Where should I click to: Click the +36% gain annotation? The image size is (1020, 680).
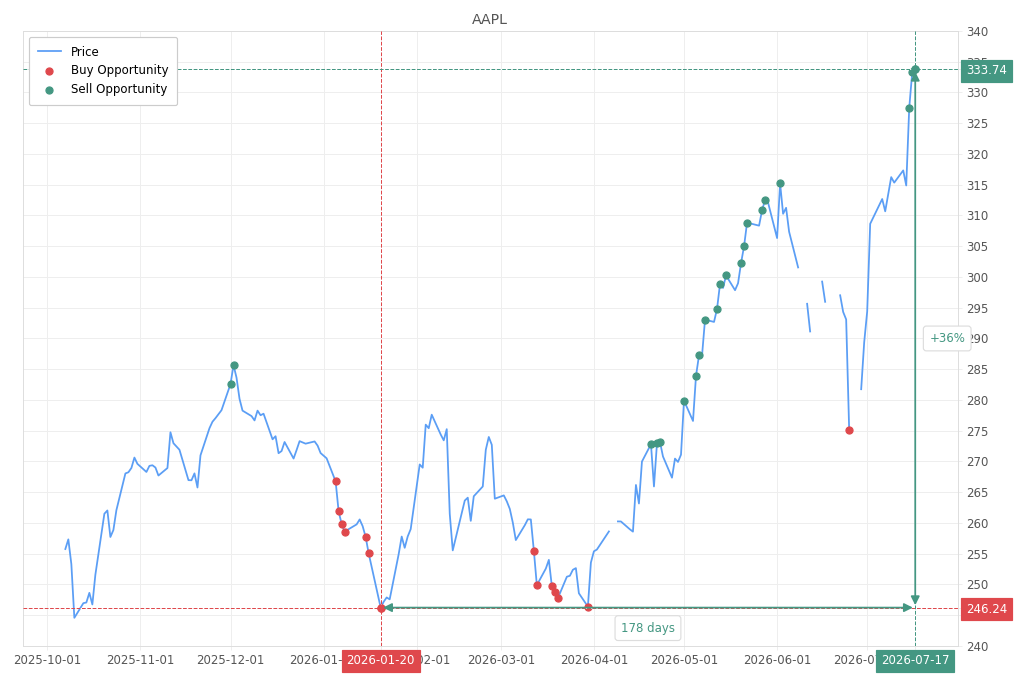(x=947, y=338)
